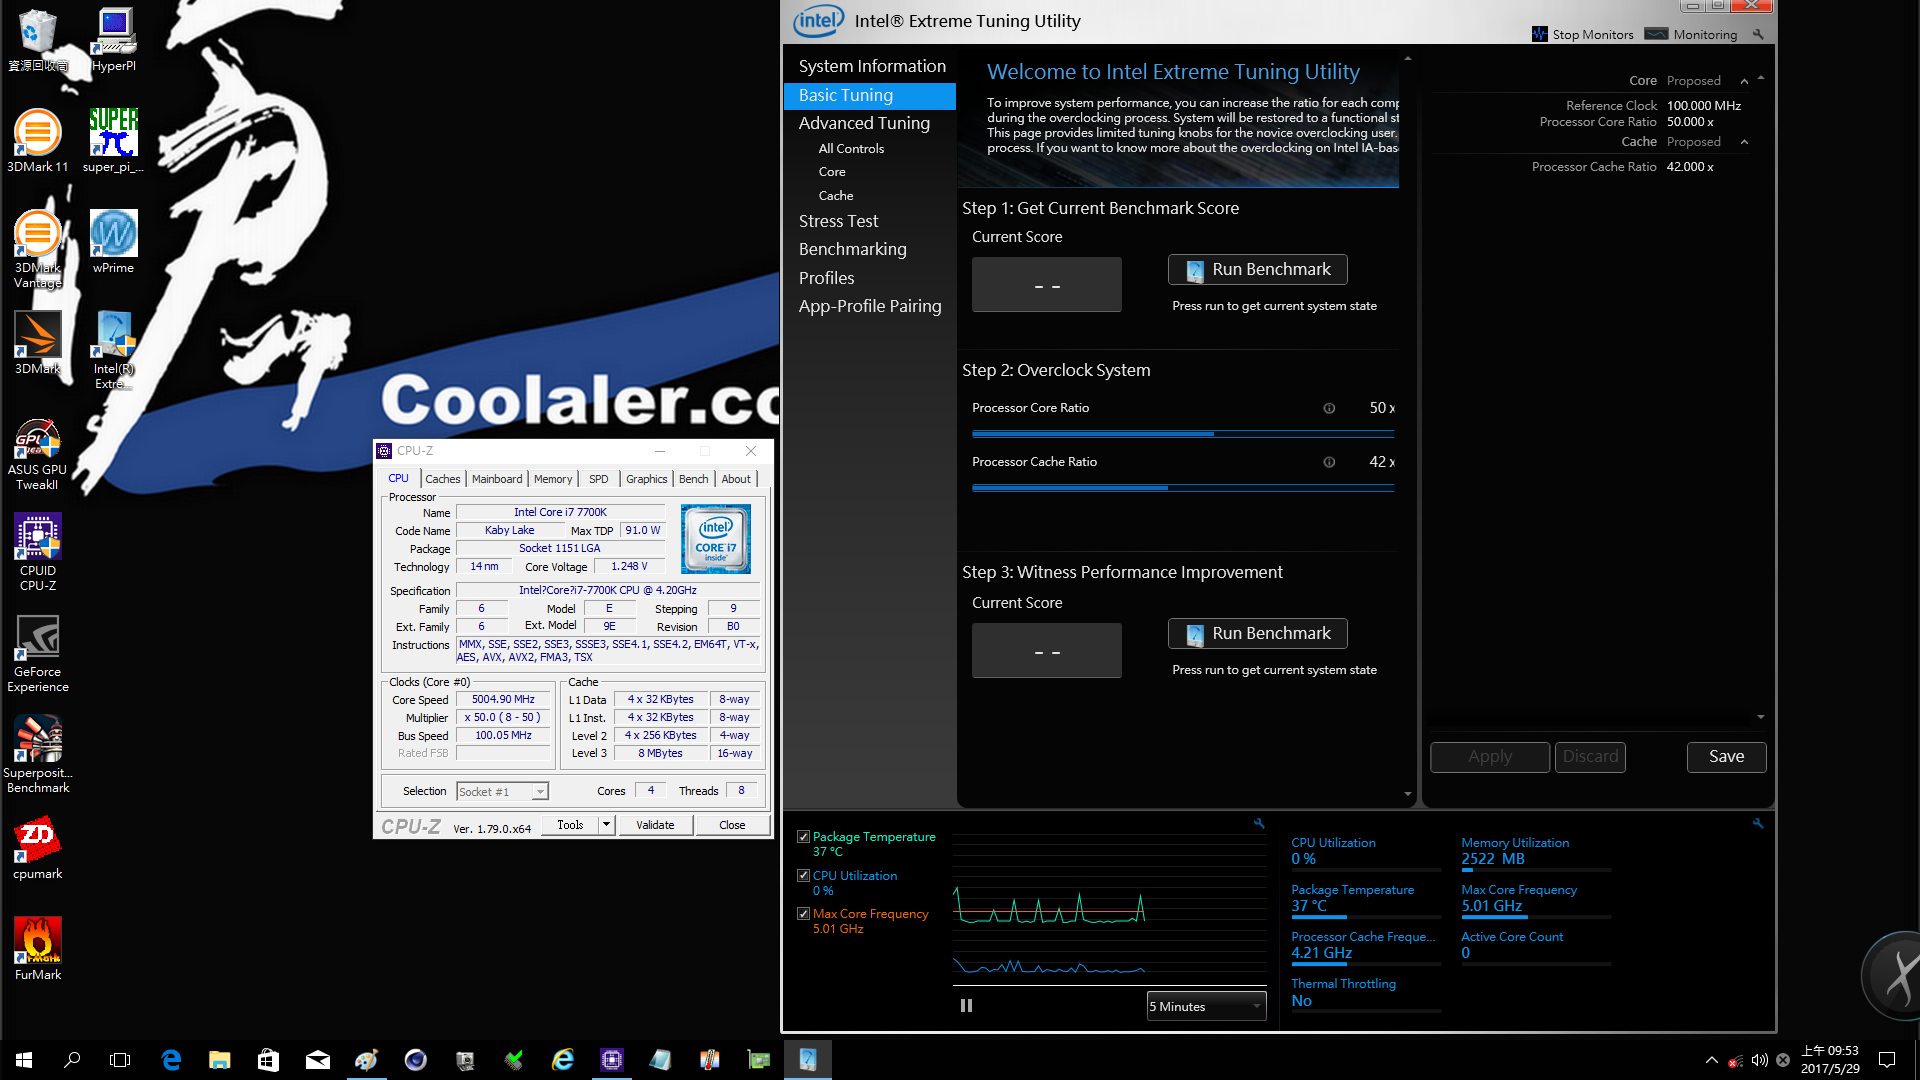
Task: Adjust the Processor Core Ratio slider
Action: point(1183,434)
